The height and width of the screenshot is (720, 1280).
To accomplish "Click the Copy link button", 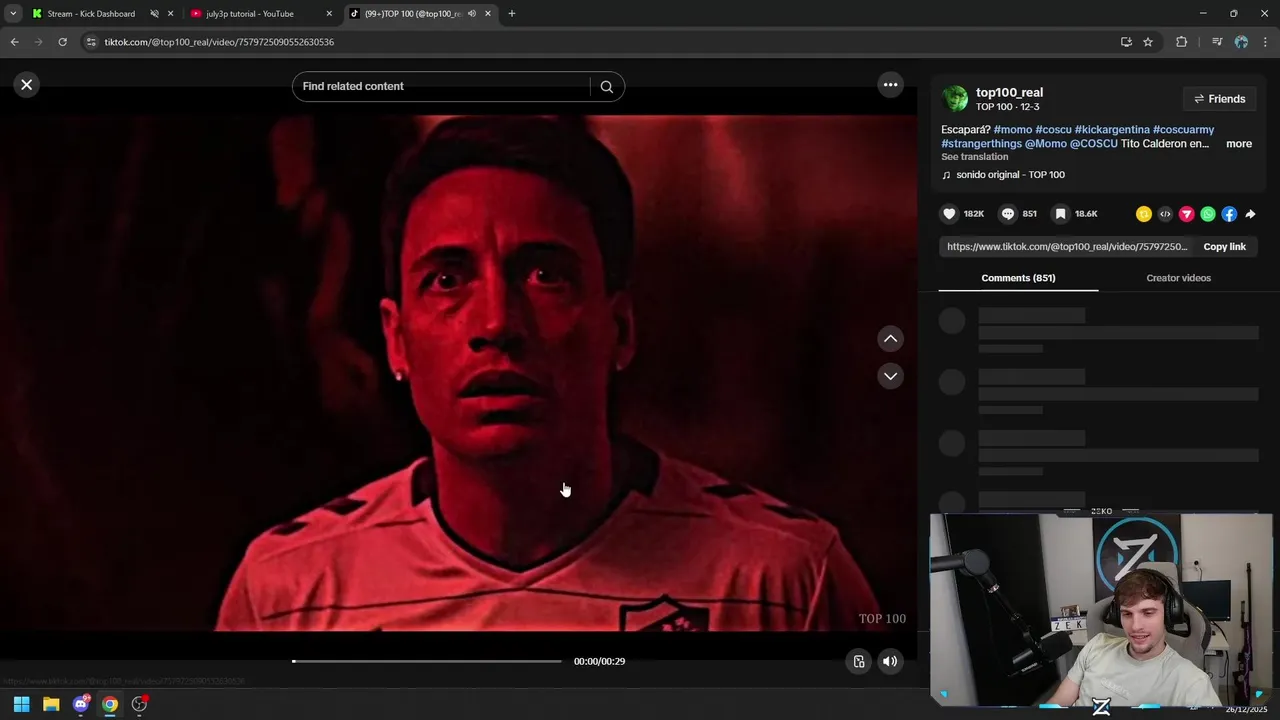I will pos(1224,247).
